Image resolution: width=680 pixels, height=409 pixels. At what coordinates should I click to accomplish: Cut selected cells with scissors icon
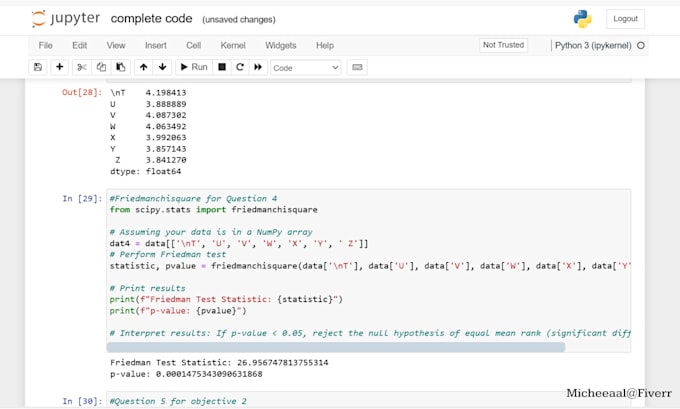tap(82, 67)
